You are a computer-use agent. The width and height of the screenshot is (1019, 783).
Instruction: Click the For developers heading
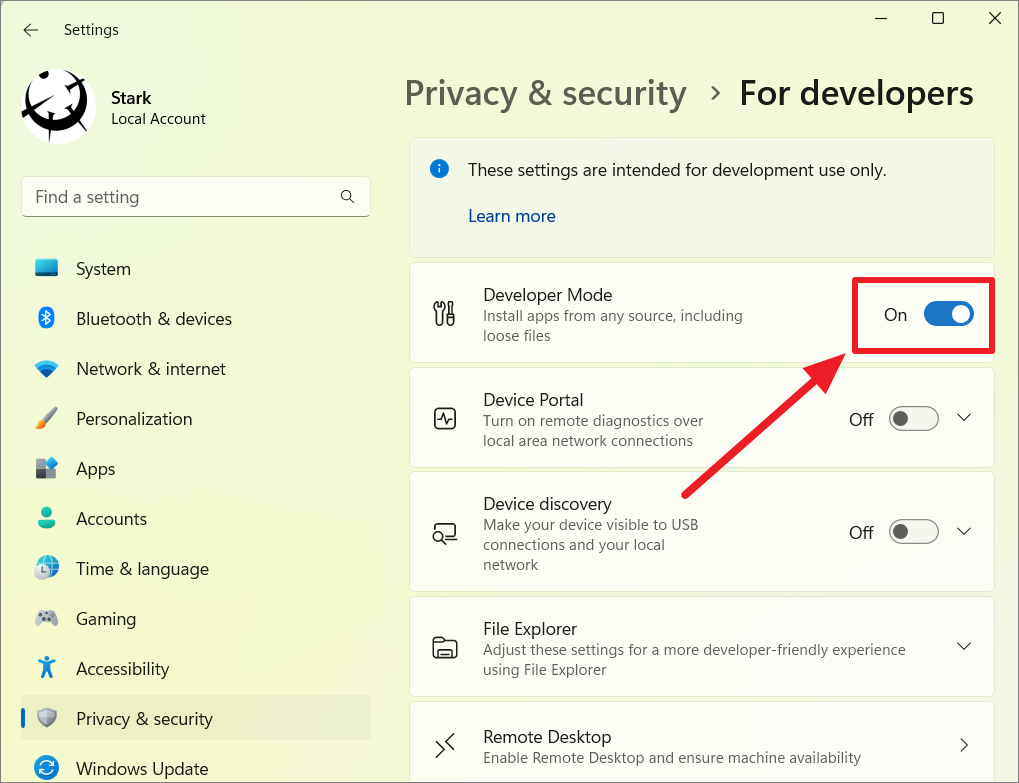point(857,94)
